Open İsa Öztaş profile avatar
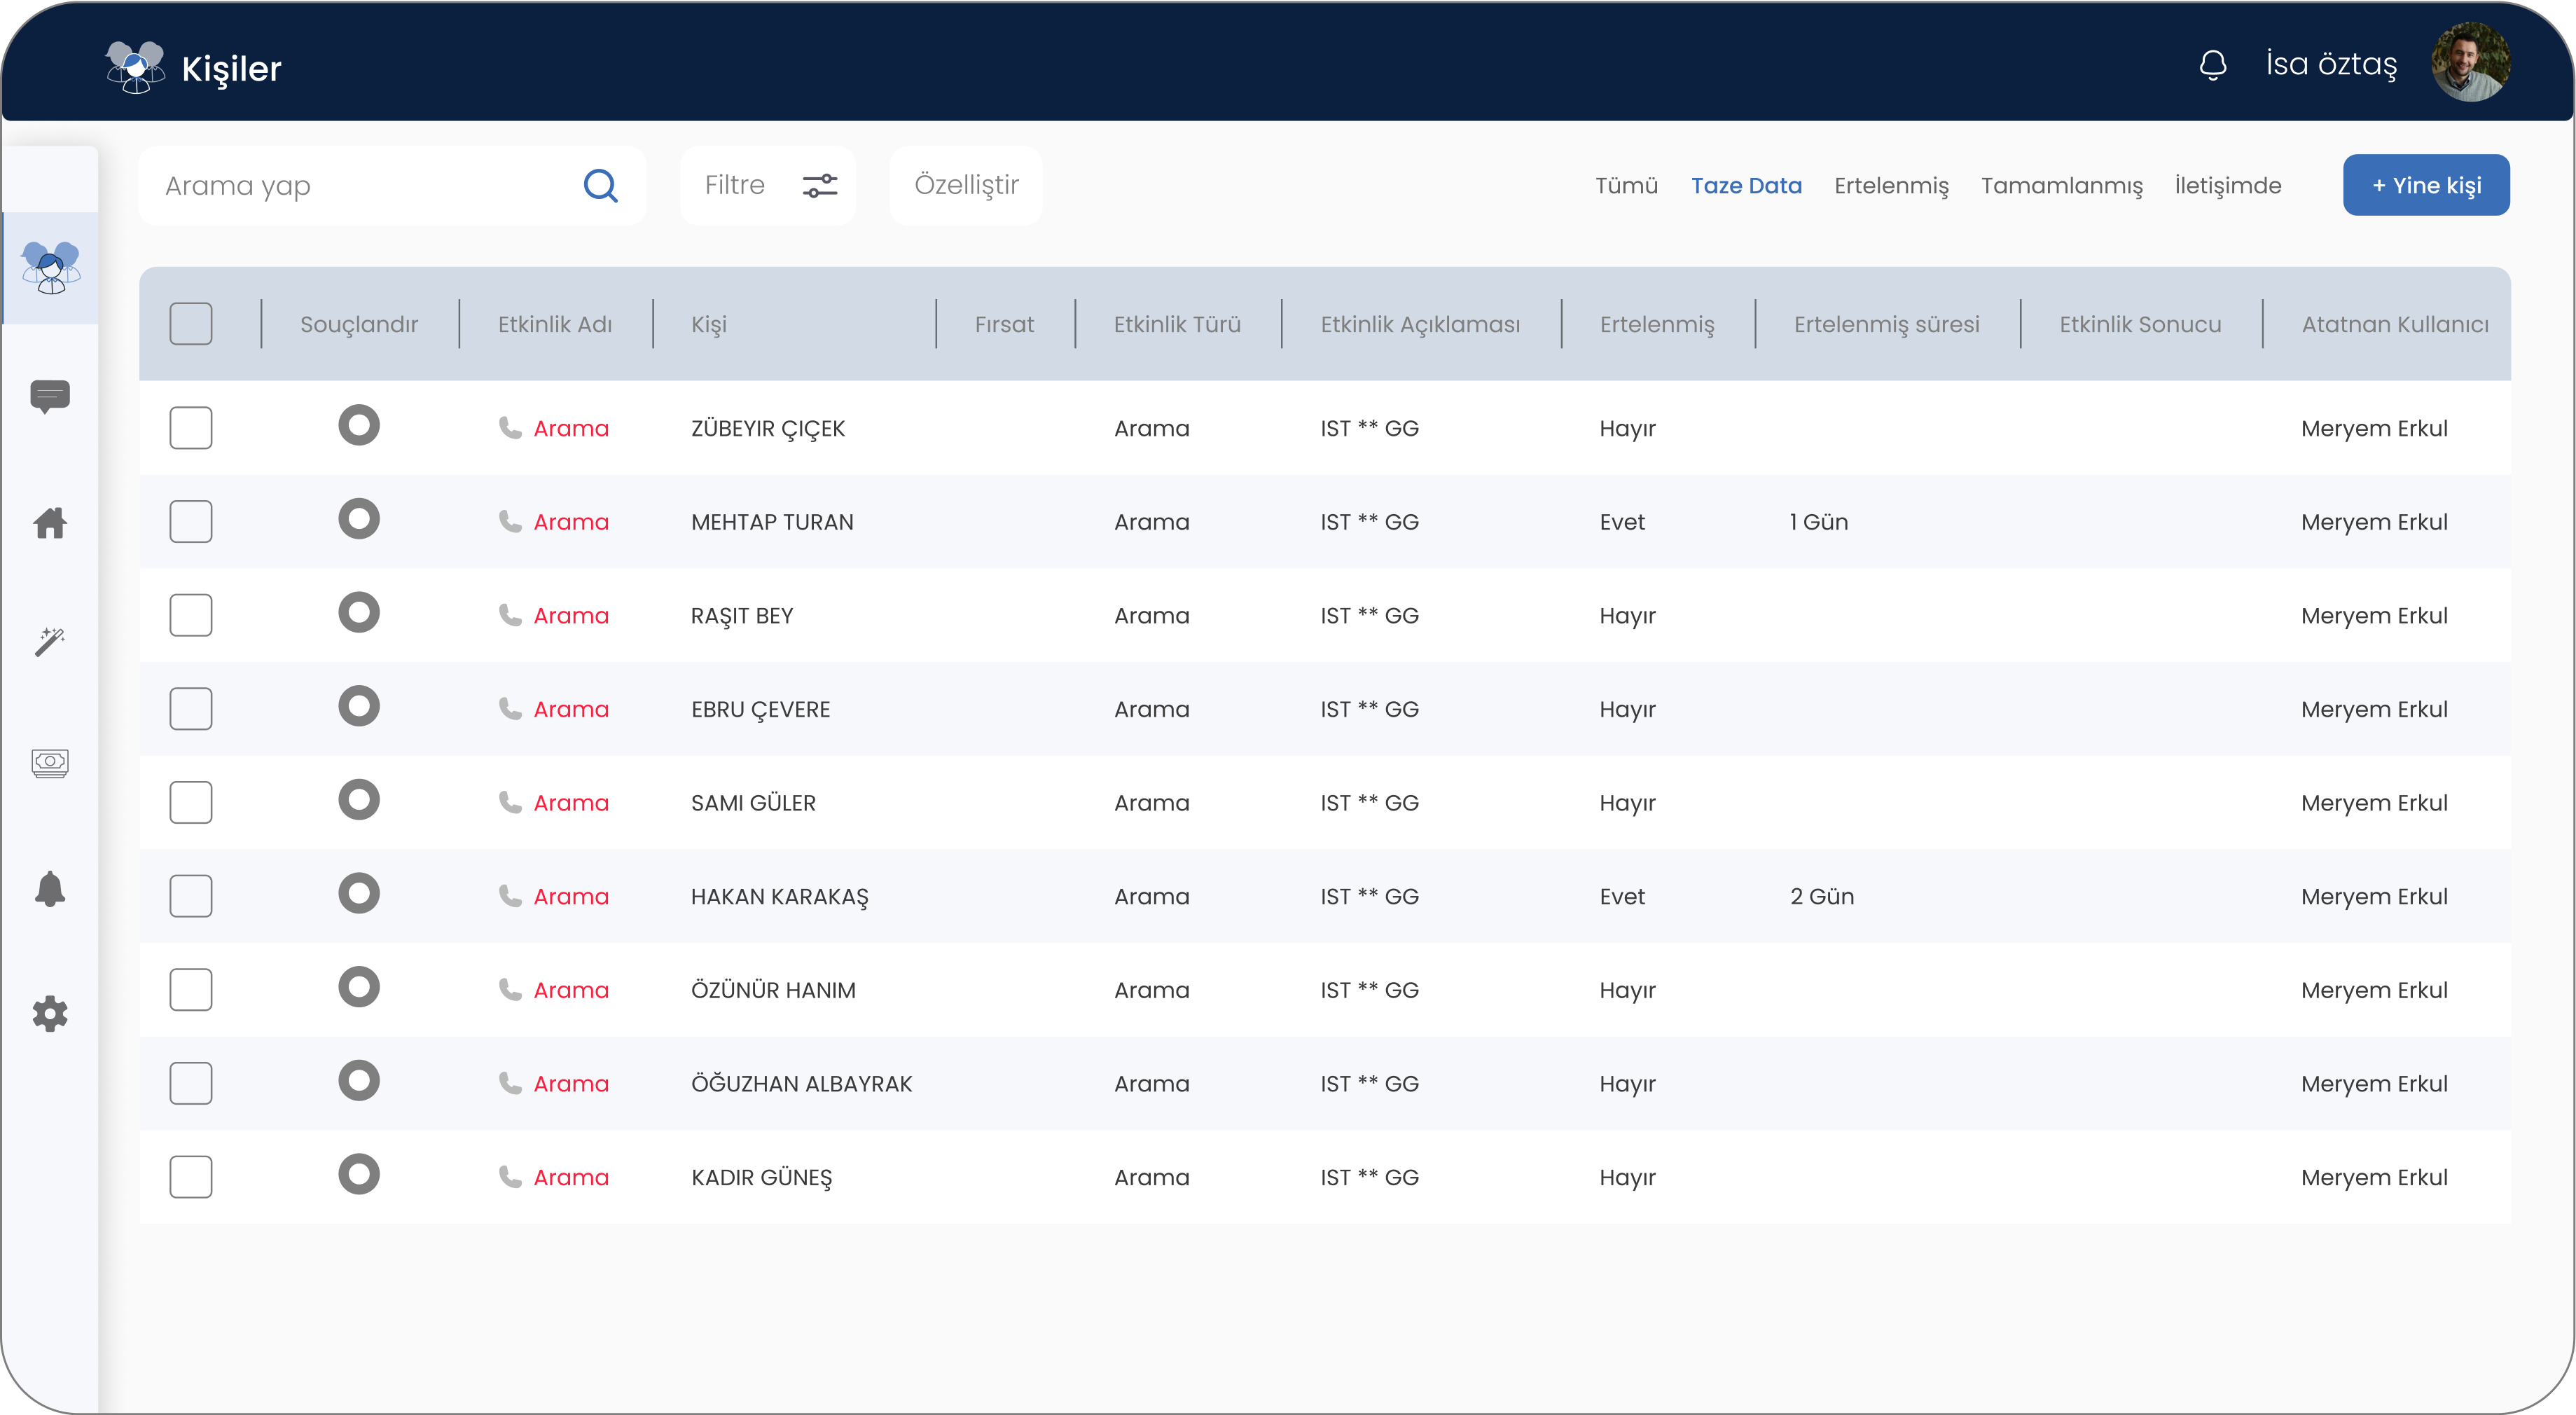Image resolution: width=2576 pixels, height=1415 pixels. click(2470, 63)
